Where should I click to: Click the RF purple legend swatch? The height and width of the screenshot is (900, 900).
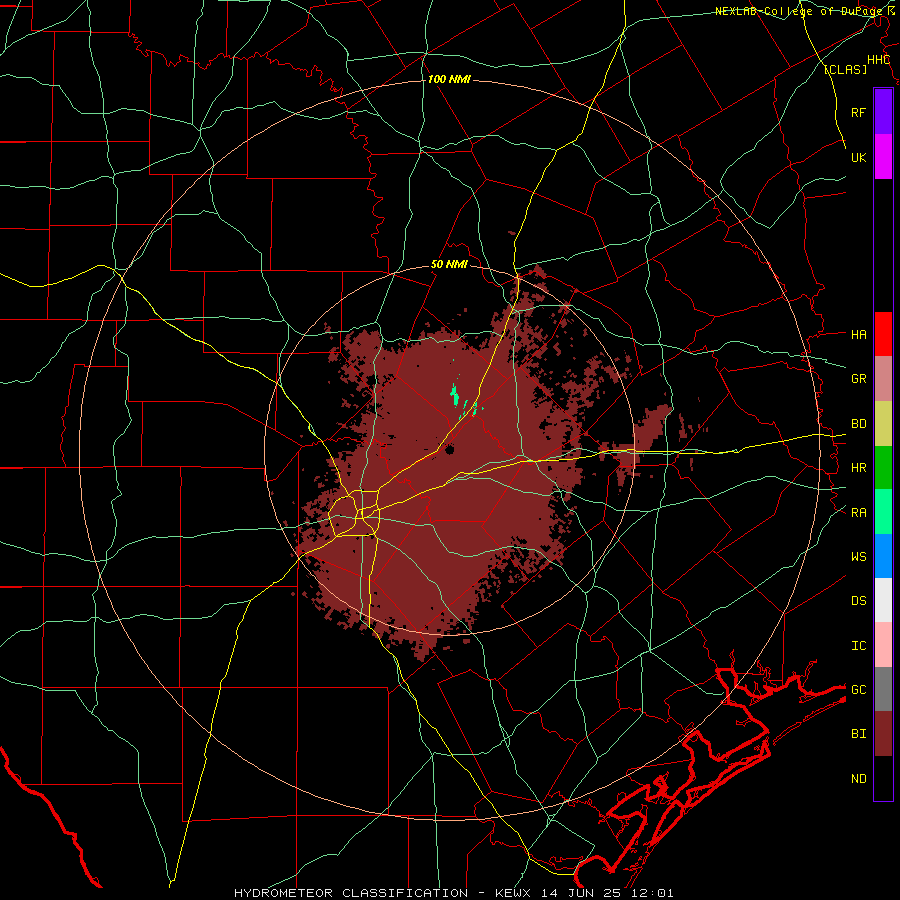(883, 112)
